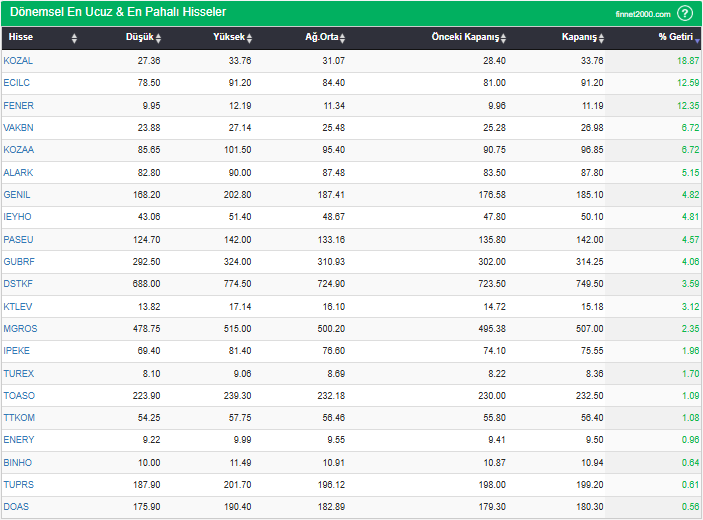Sort by Önceki Kapanış sort arrows
703x520 pixels.
click(504, 38)
